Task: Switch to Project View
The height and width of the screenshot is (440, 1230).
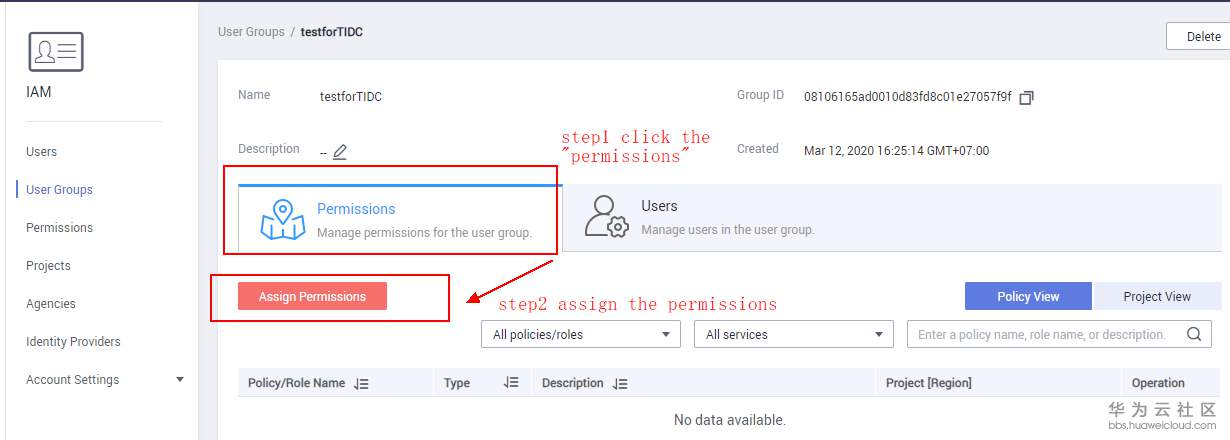Action: [1157, 296]
